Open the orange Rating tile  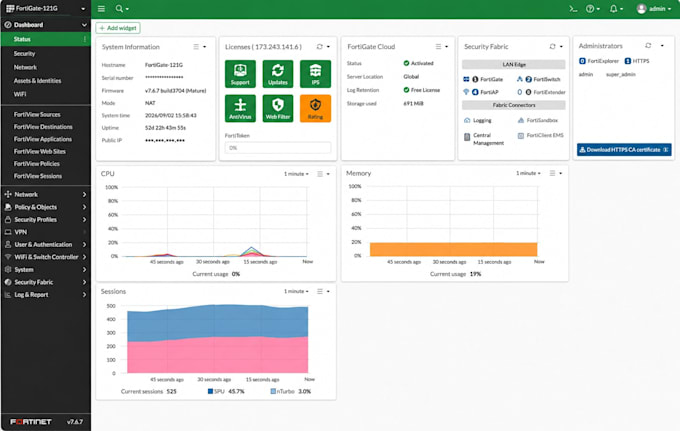click(315, 108)
